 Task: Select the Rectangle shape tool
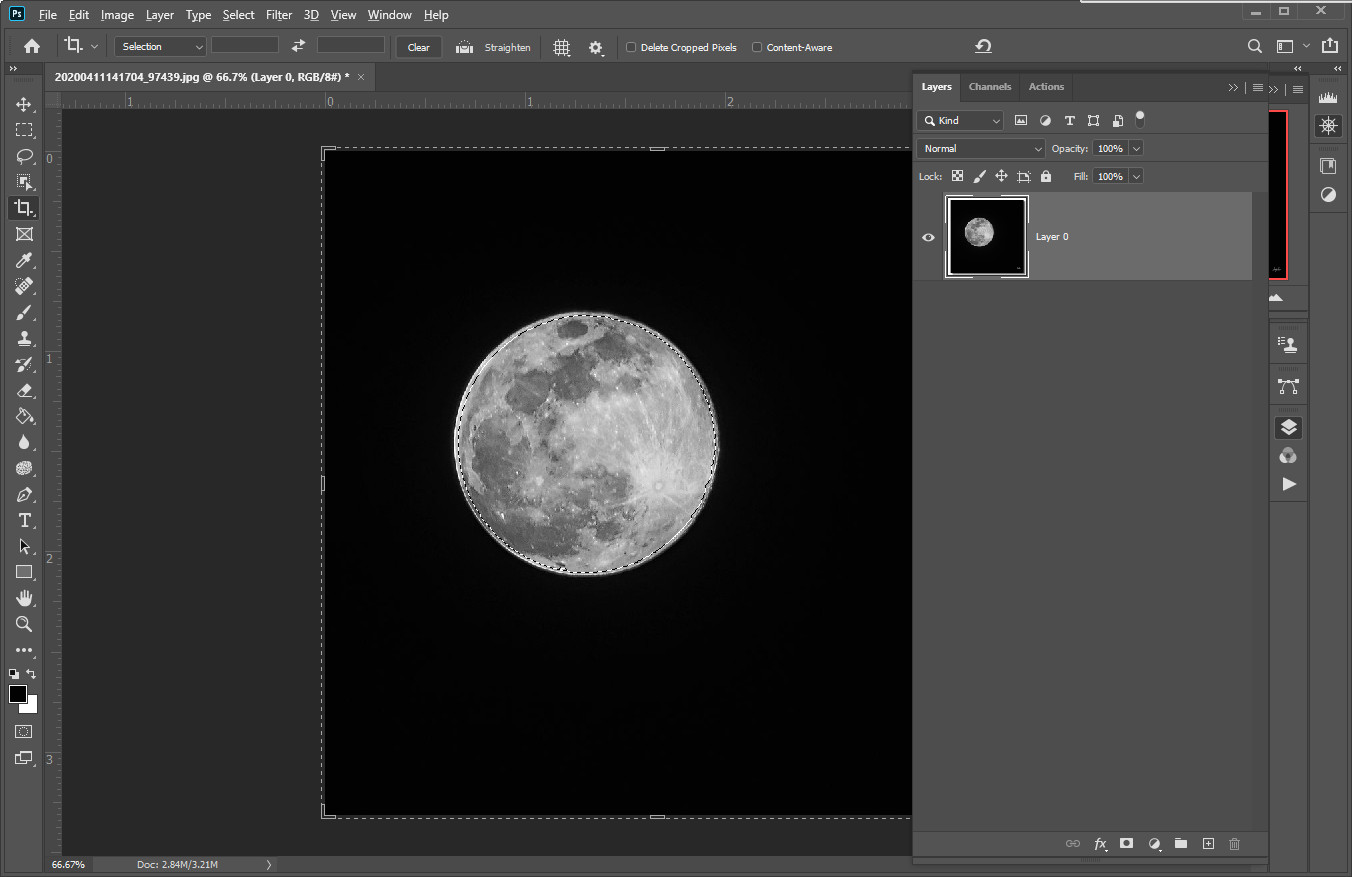(24, 572)
